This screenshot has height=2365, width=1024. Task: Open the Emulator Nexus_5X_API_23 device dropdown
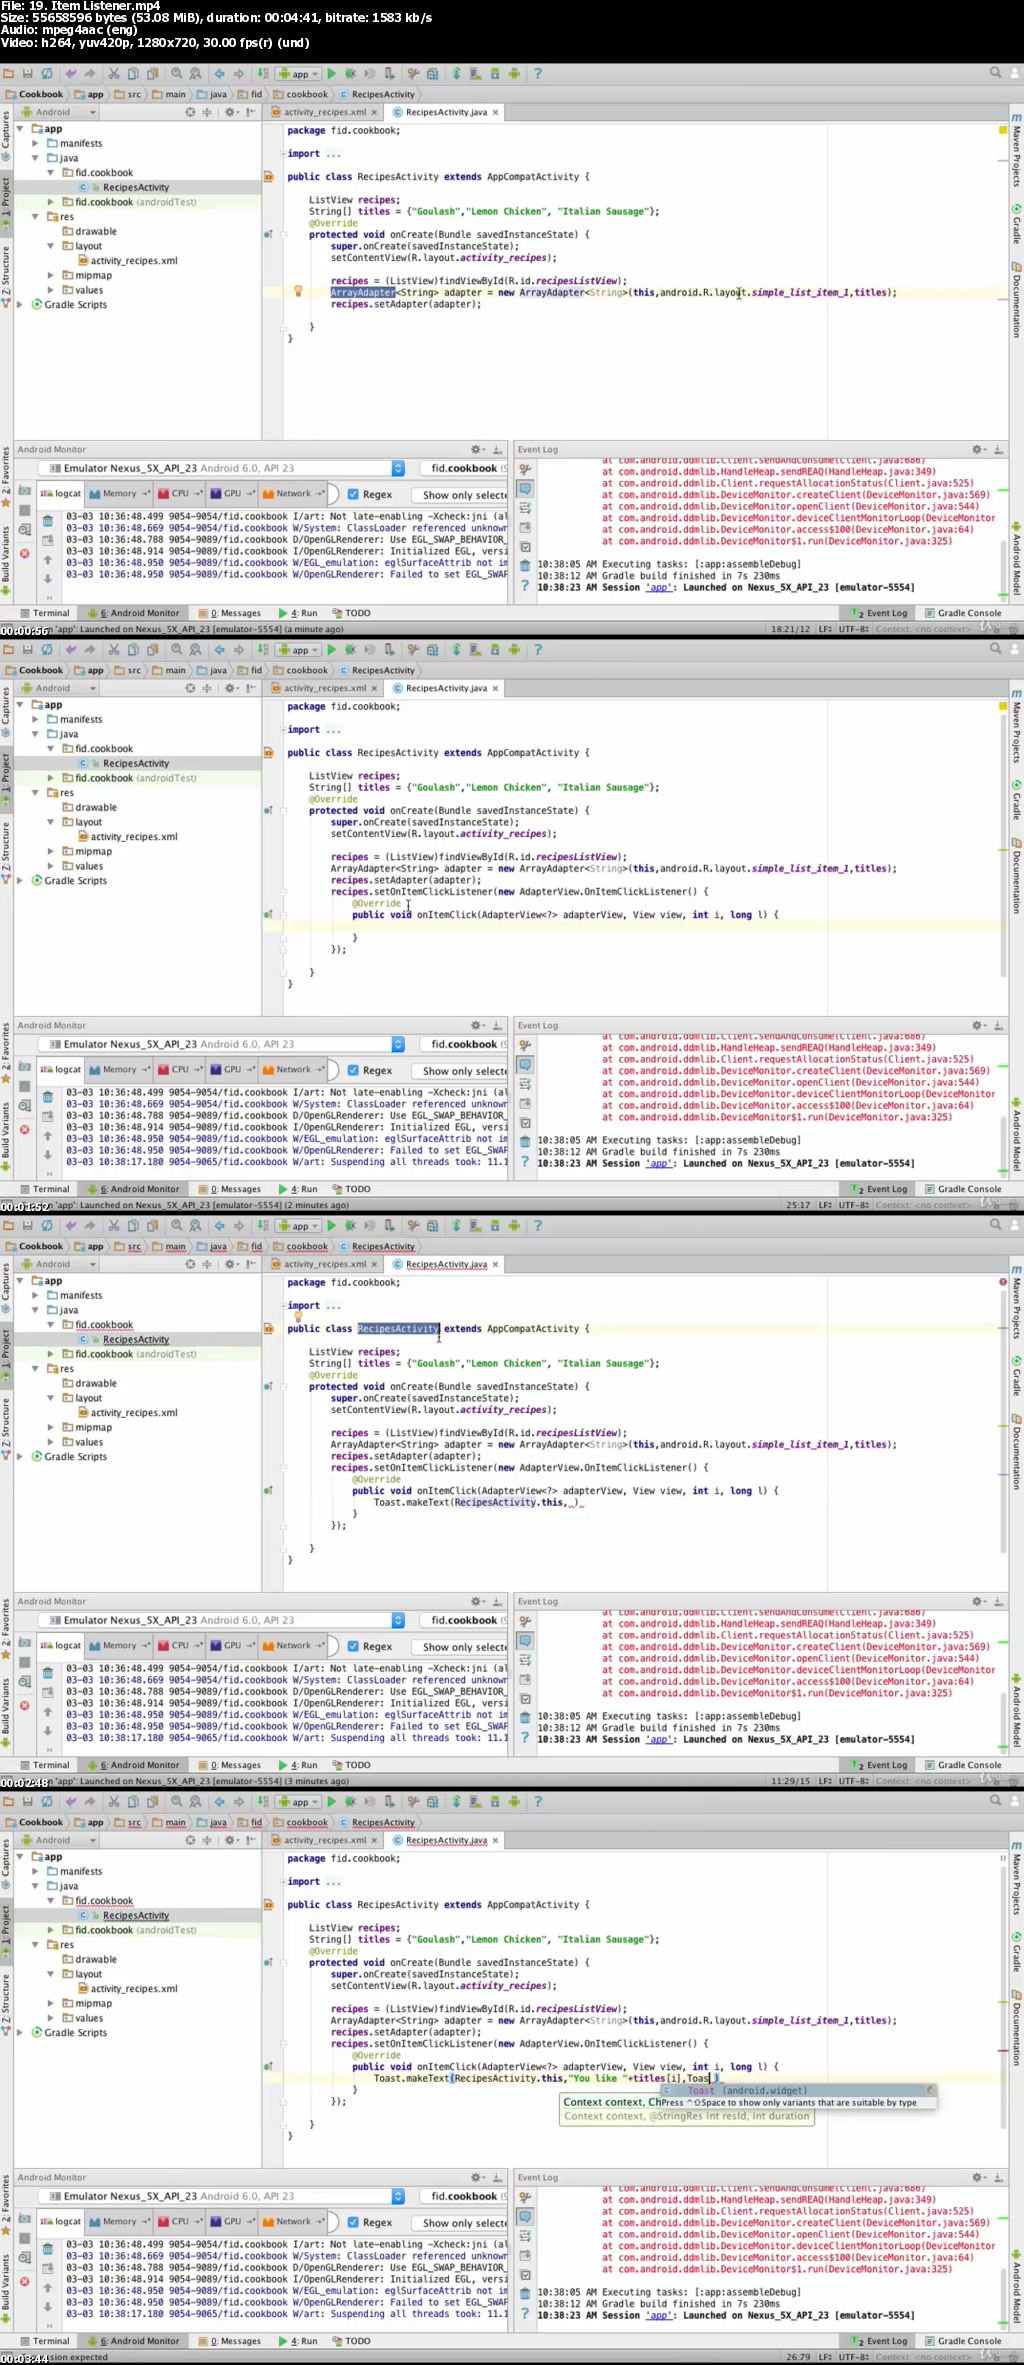pyautogui.click(x=222, y=468)
